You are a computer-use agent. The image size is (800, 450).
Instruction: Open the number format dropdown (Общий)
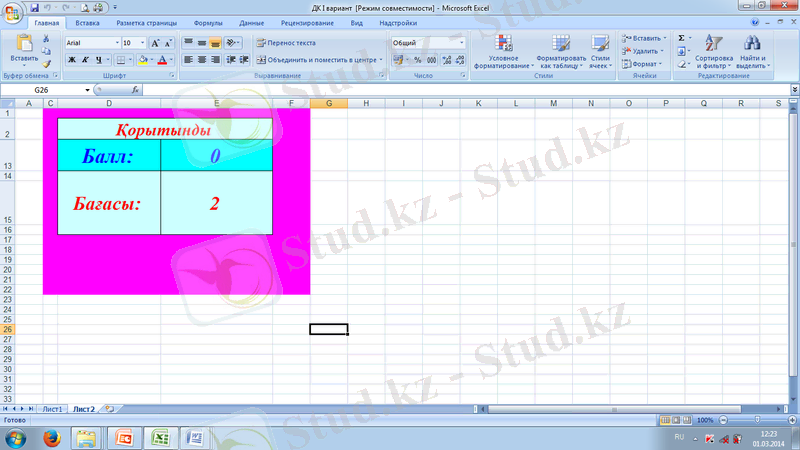pos(461,43)
